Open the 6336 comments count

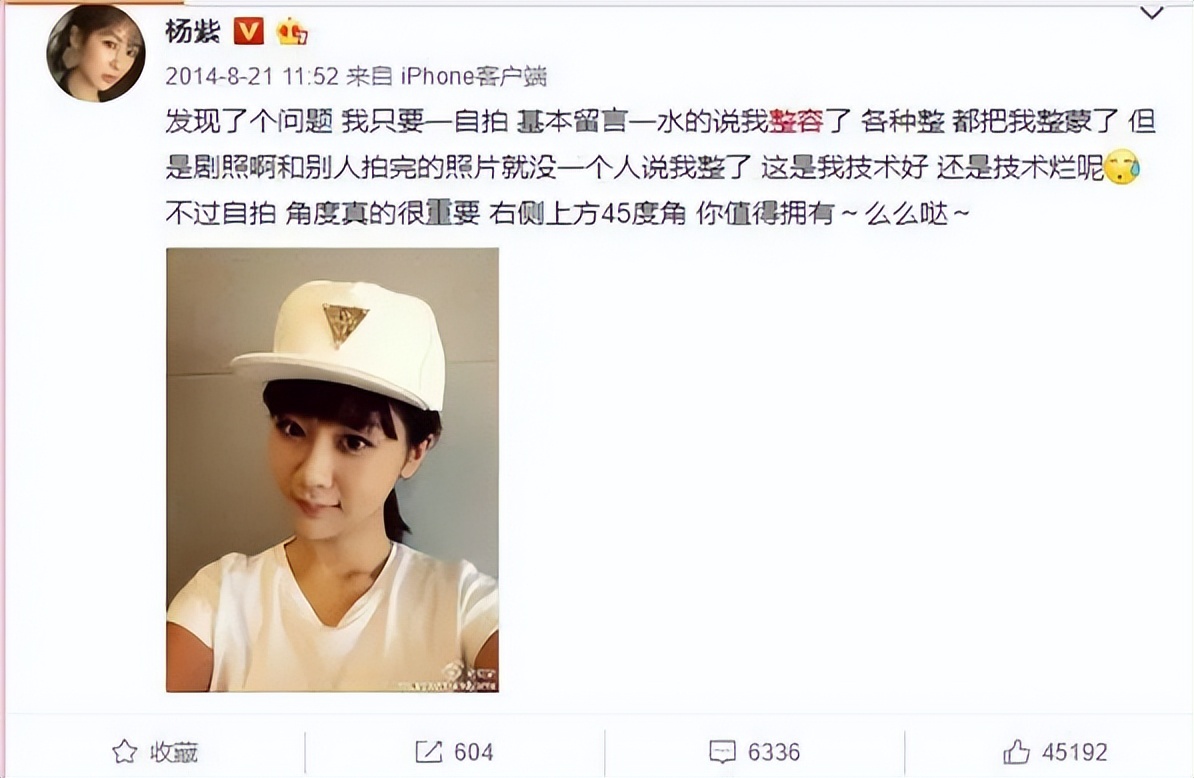pyautogui.click(x=774, y=752)
